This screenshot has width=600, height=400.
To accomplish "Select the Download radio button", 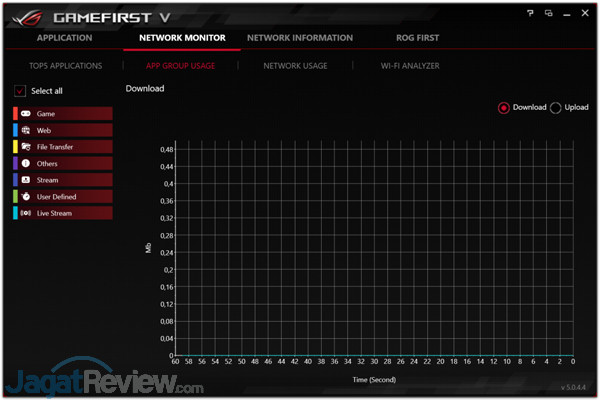I will 504,108.
